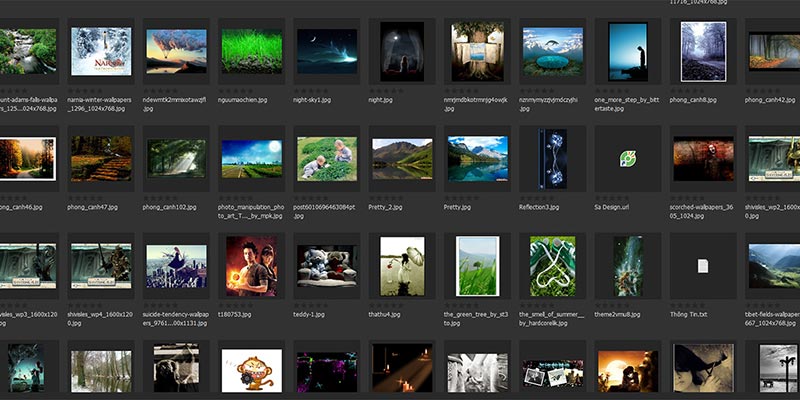Select the nmrjmdbkotrmnjg4owjk.jpg tree thumbnail
This screenshot has height=400, width=800.
pos(478,52)
